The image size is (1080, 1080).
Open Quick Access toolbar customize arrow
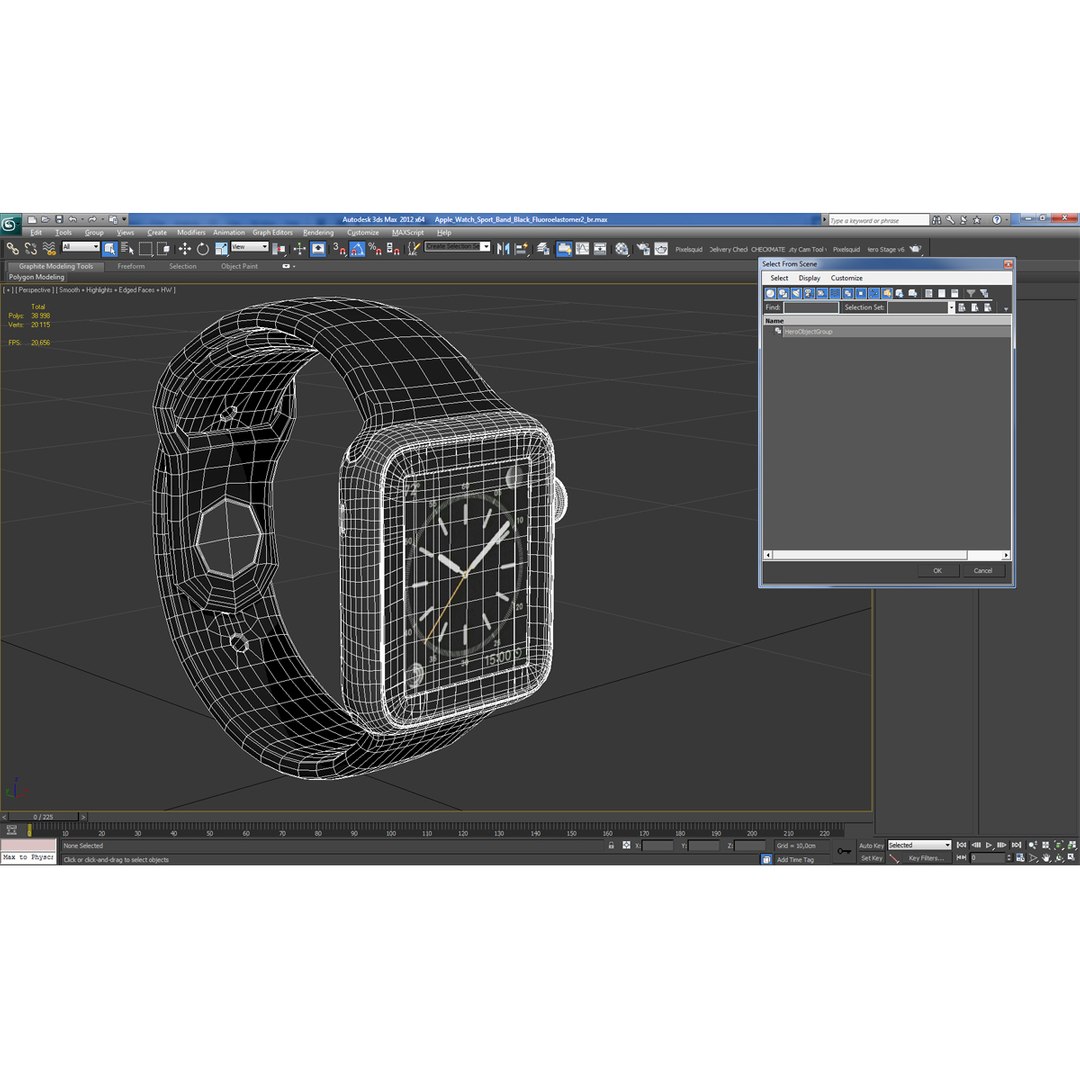pos(125,219)
